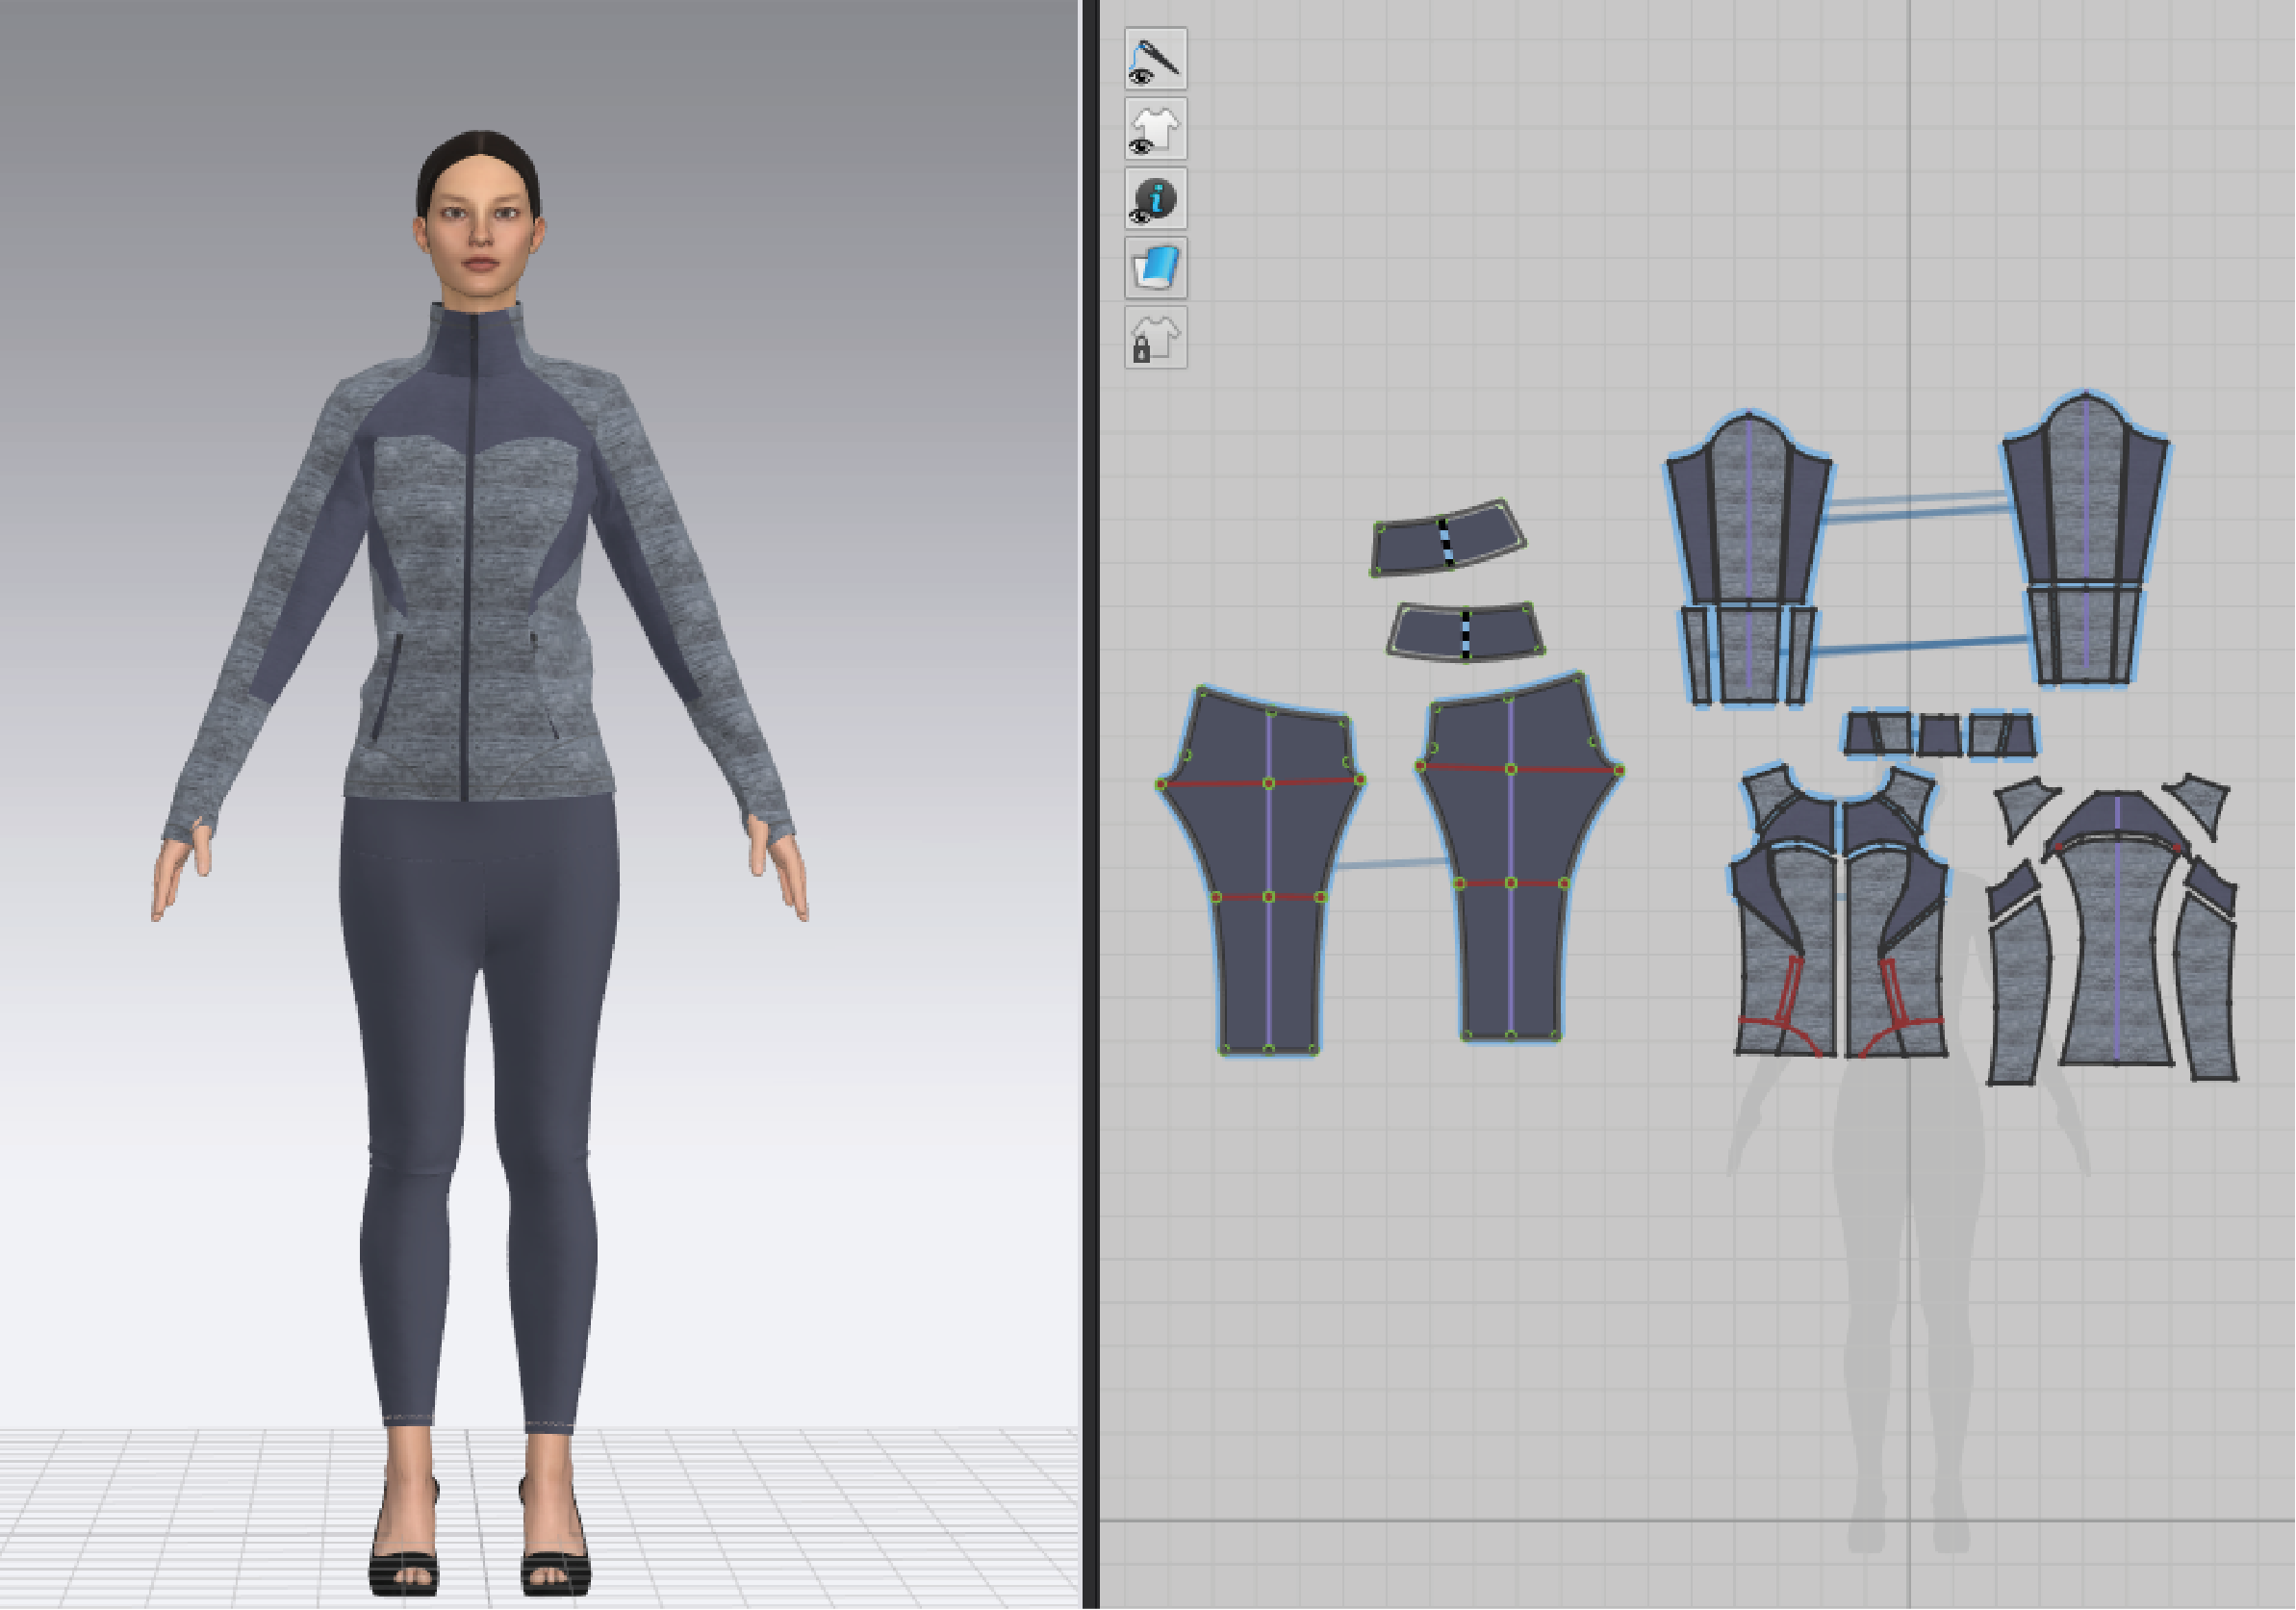
Task: Click the Lock Pattern shirt padlock icon
Action: [1156, 338]
